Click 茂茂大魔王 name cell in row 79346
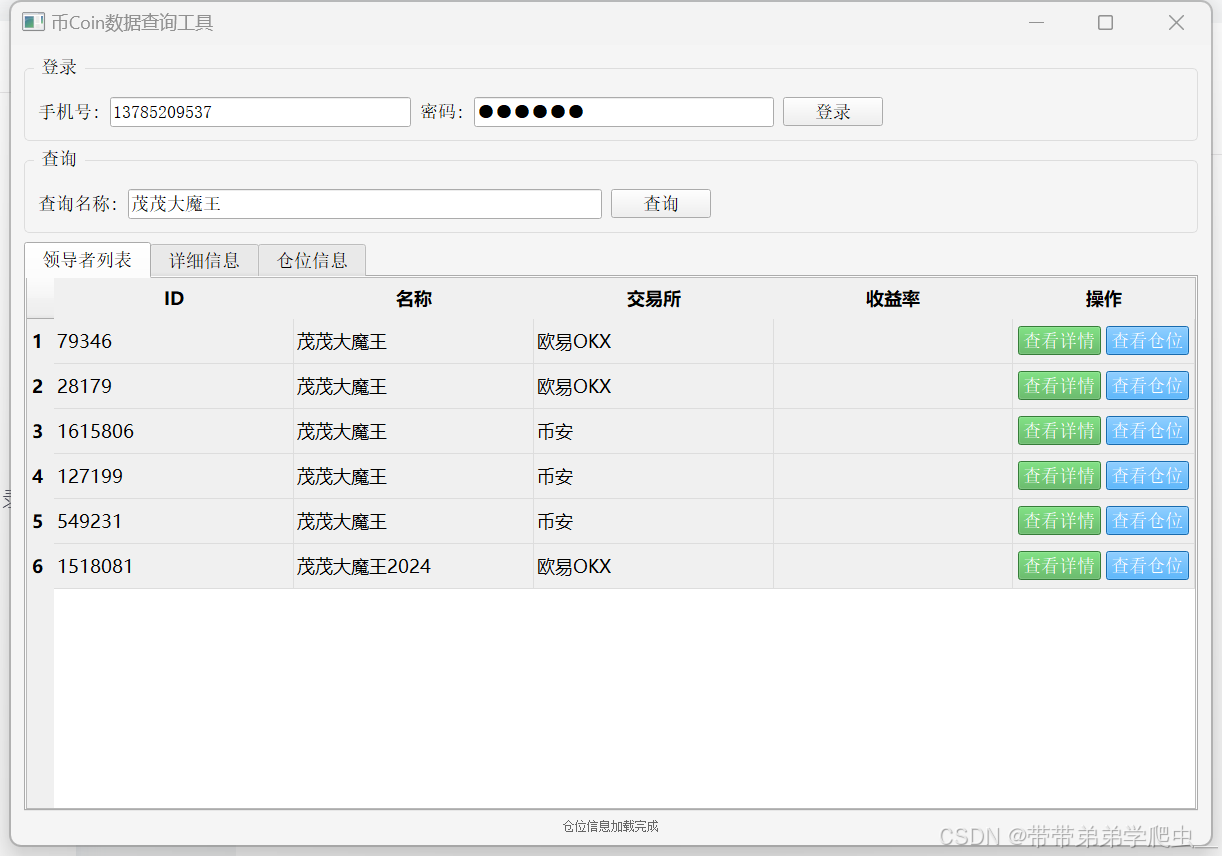 click(414, 342)
